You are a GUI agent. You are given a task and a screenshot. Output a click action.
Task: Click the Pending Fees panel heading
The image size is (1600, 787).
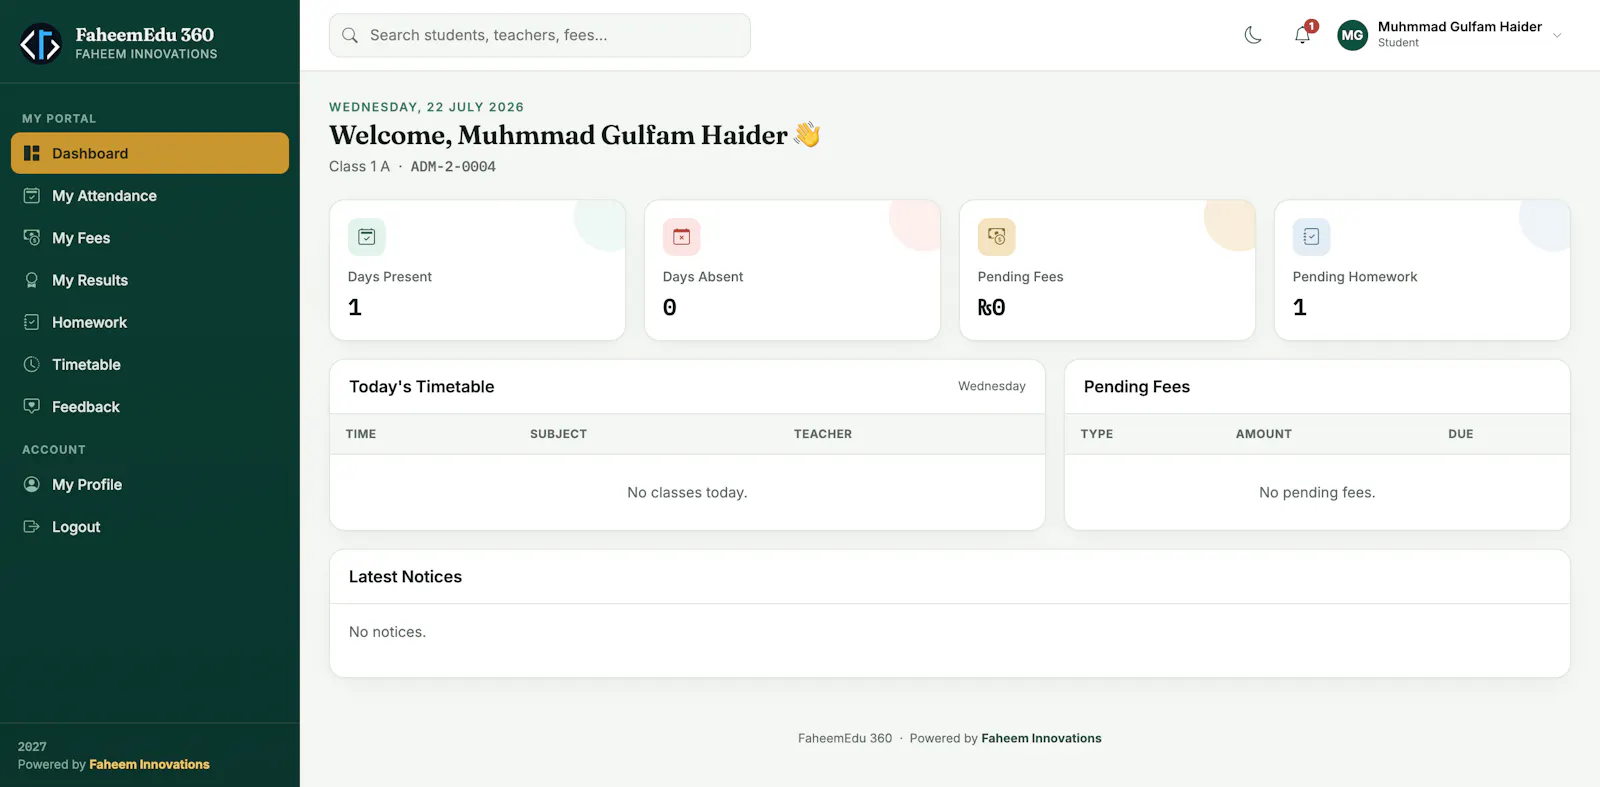[1137, 387]
